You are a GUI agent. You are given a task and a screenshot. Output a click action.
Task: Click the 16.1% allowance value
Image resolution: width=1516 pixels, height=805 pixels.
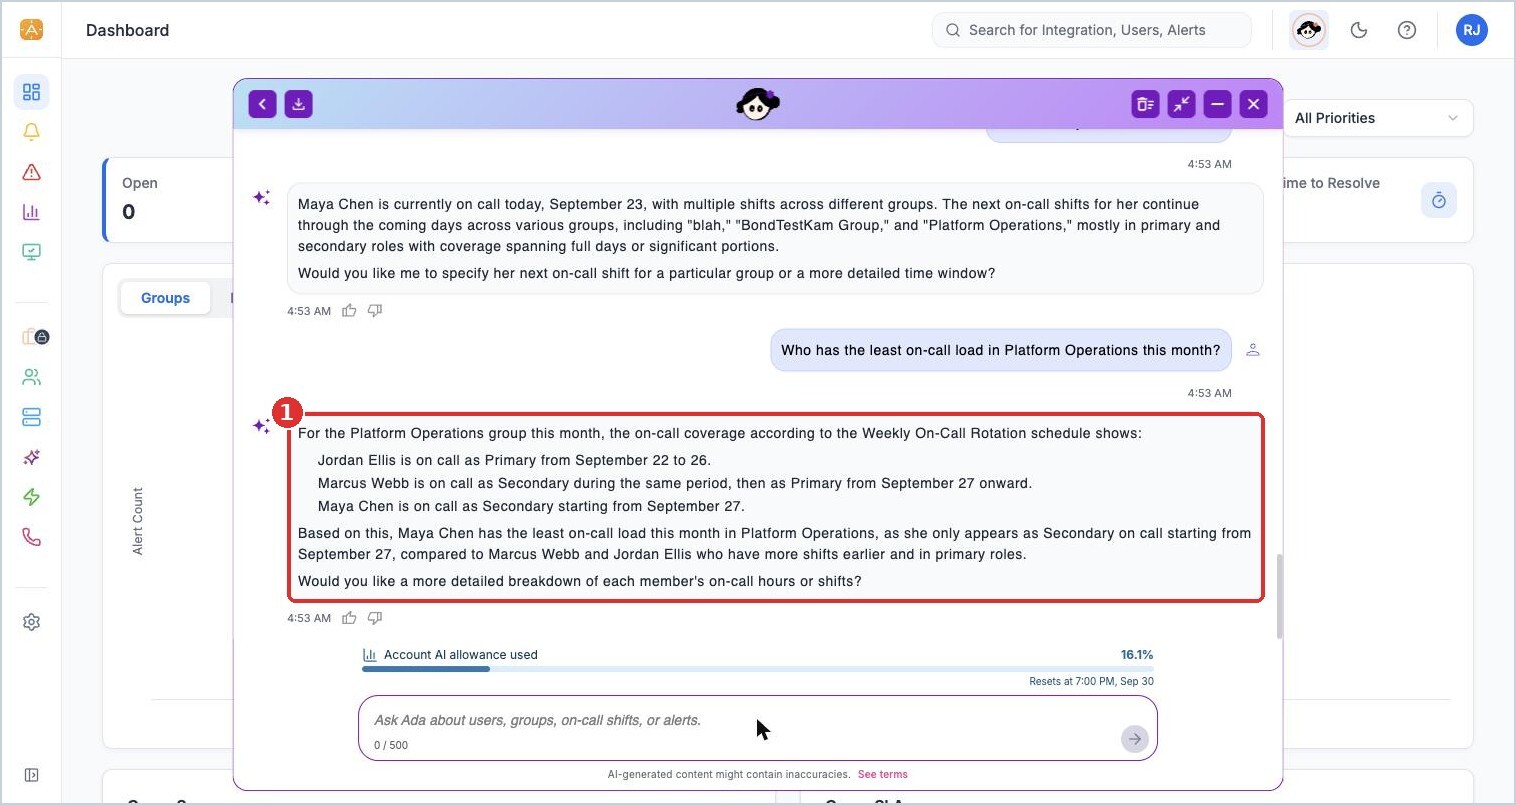1137,655
